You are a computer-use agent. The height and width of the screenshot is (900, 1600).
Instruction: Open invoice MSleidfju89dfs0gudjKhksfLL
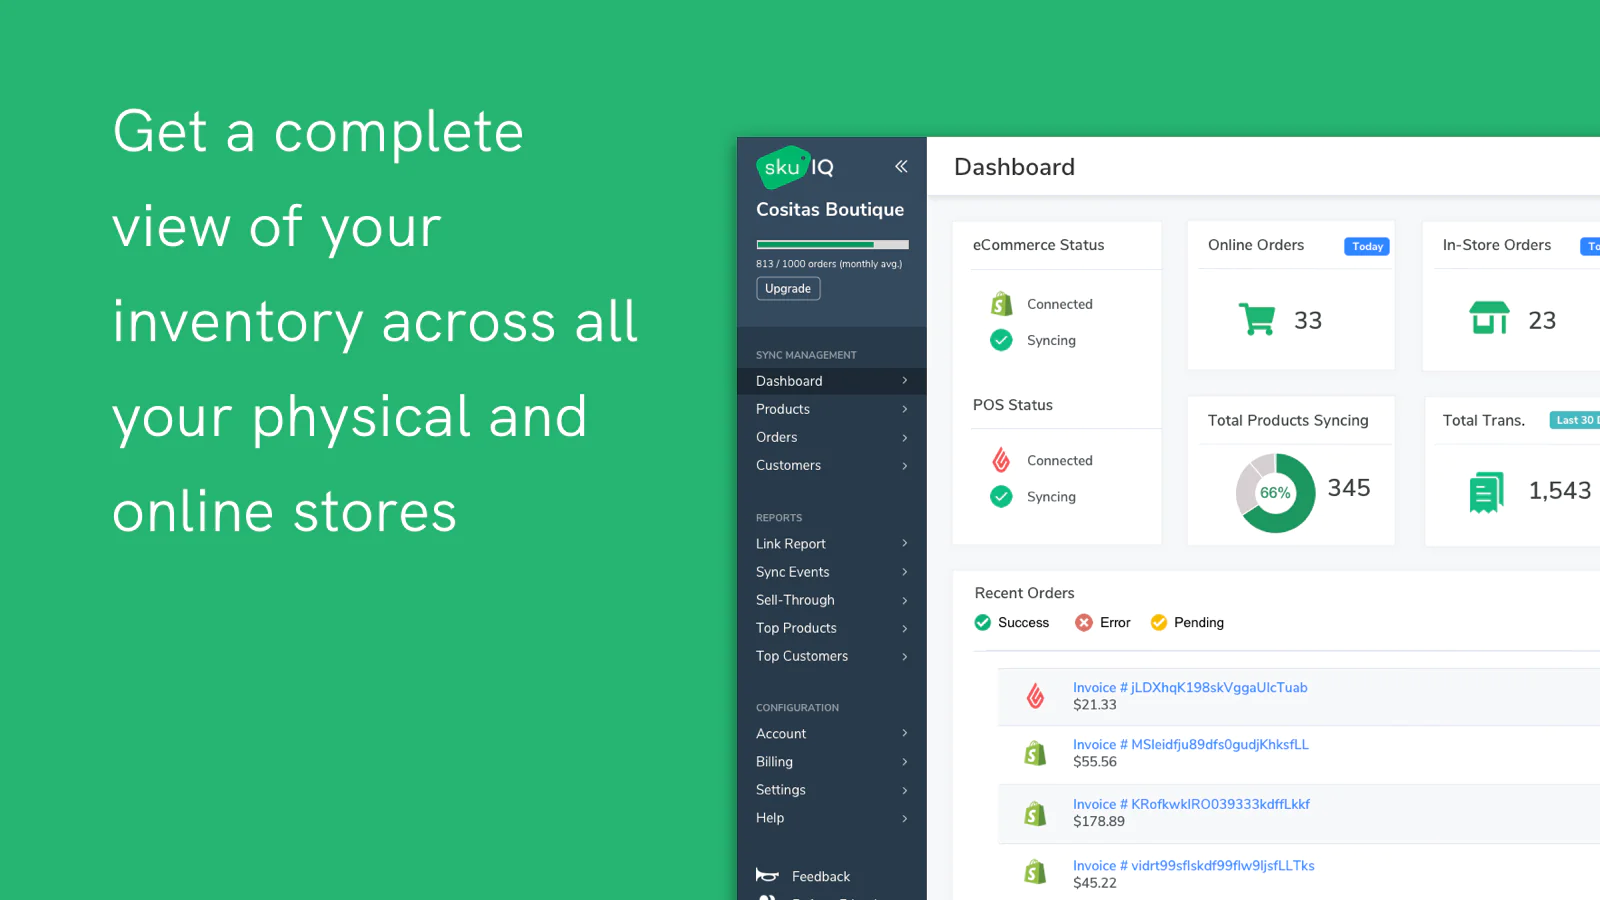point(1191,744)
